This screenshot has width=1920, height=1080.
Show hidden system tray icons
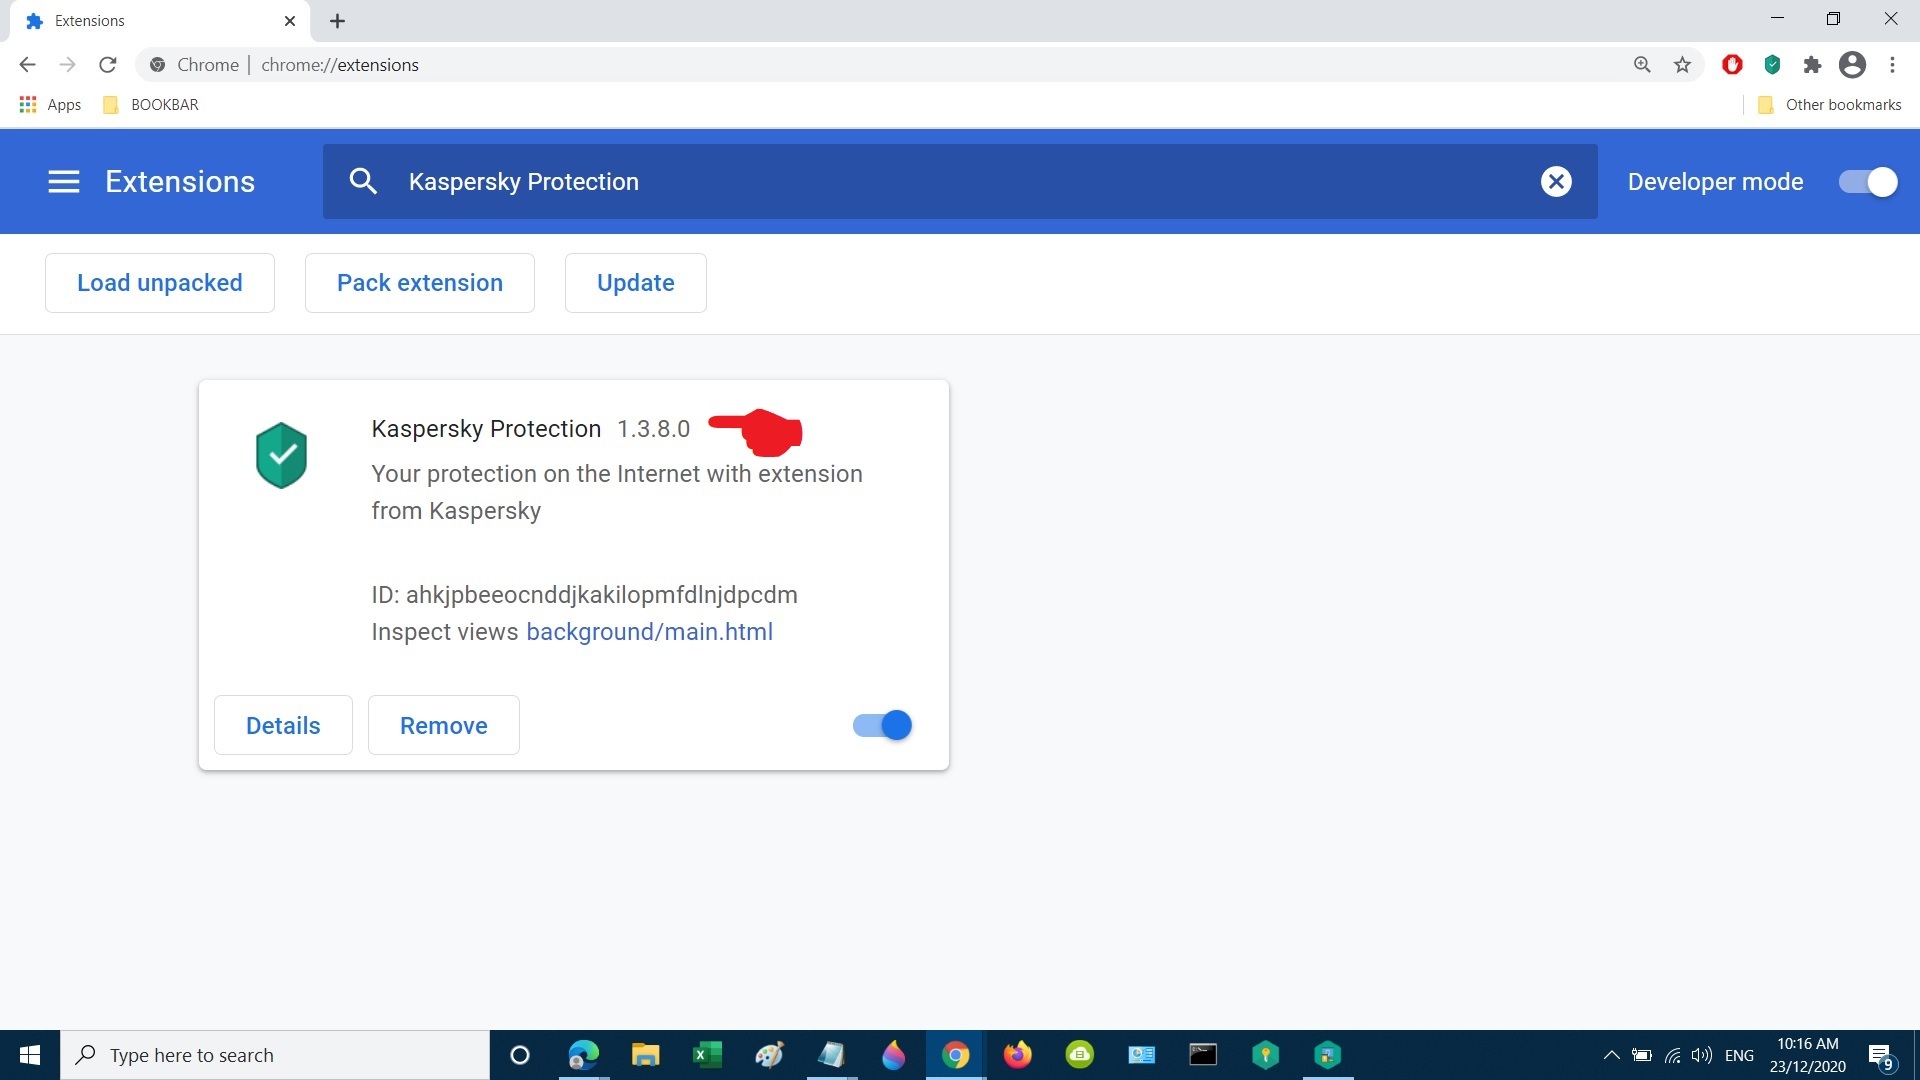[1611, 1055]
